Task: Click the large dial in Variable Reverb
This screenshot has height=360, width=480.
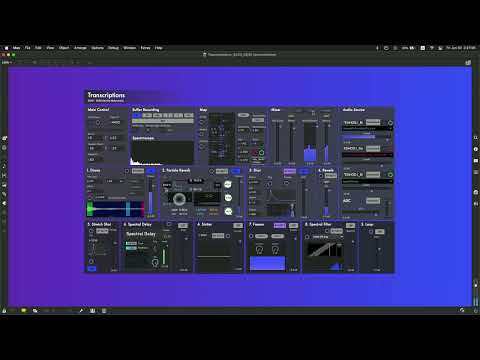Action: [x=179, y=199]
